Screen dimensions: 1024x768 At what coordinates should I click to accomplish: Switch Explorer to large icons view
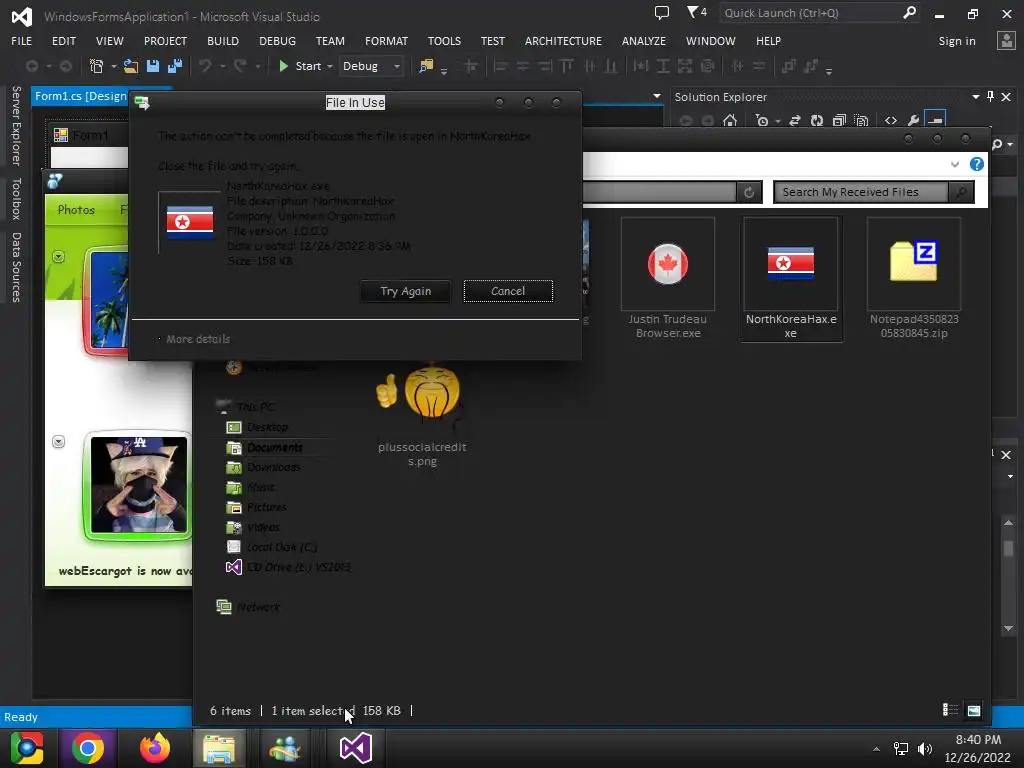pos(974,710)
